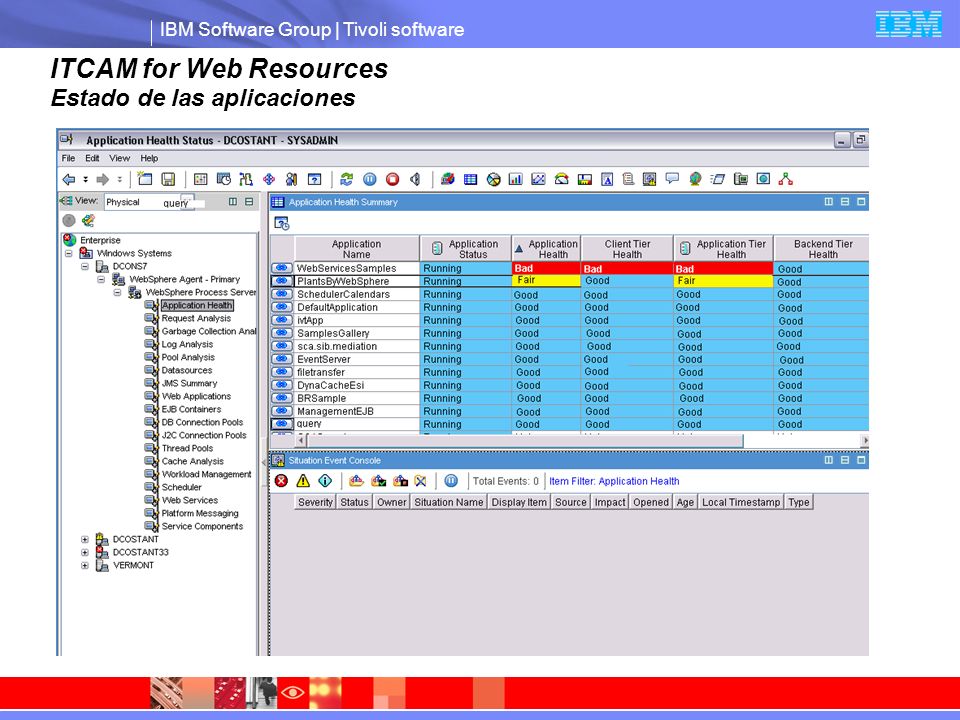Click the speaker sound toolbar icon
Image resolution: width=960 pixels, height=720 pixels.
pos(415,179)
